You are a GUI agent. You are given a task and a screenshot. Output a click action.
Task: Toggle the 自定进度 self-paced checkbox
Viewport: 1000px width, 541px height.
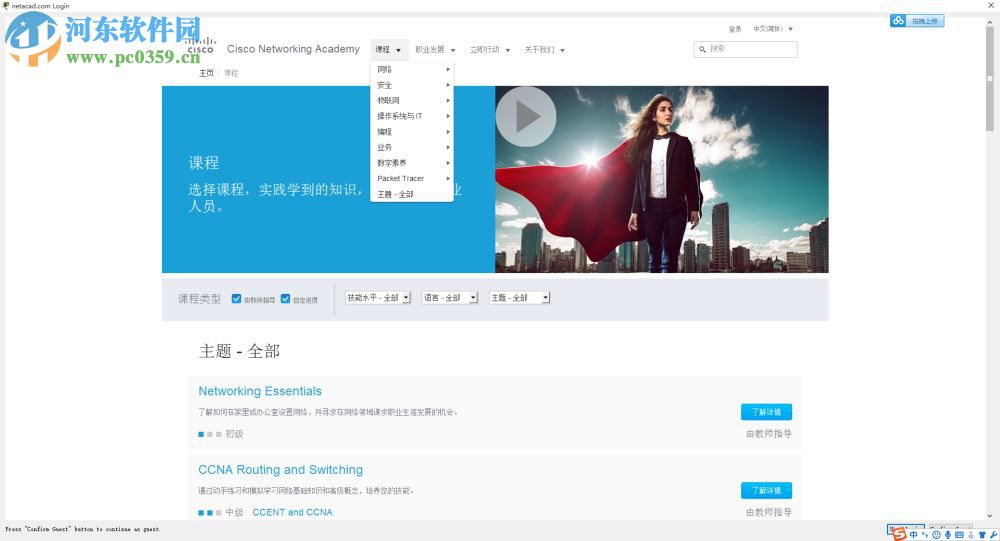(x=285, y=299)
